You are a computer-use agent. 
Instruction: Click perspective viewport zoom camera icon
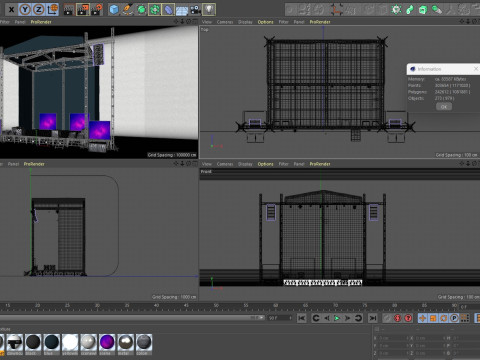coord(182,22)
